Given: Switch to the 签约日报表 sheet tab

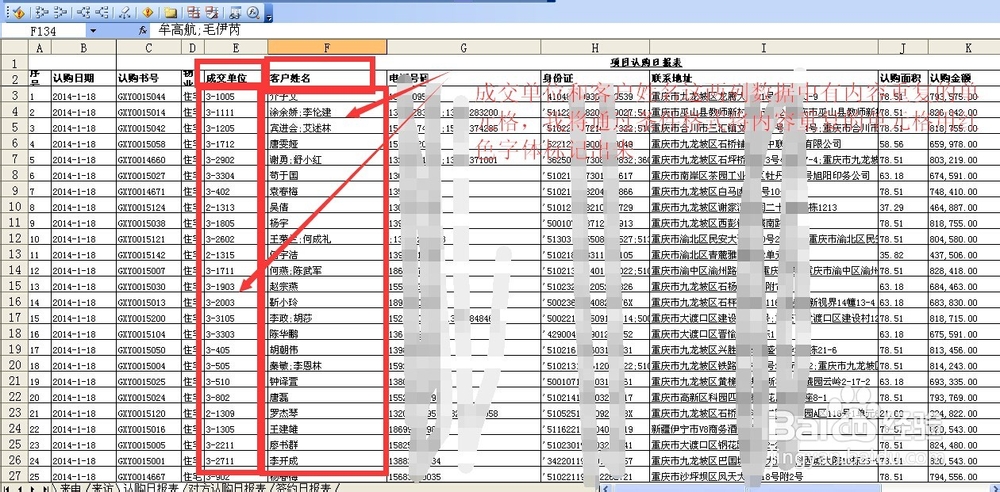Looking at the screenshot, I should 305,488.
